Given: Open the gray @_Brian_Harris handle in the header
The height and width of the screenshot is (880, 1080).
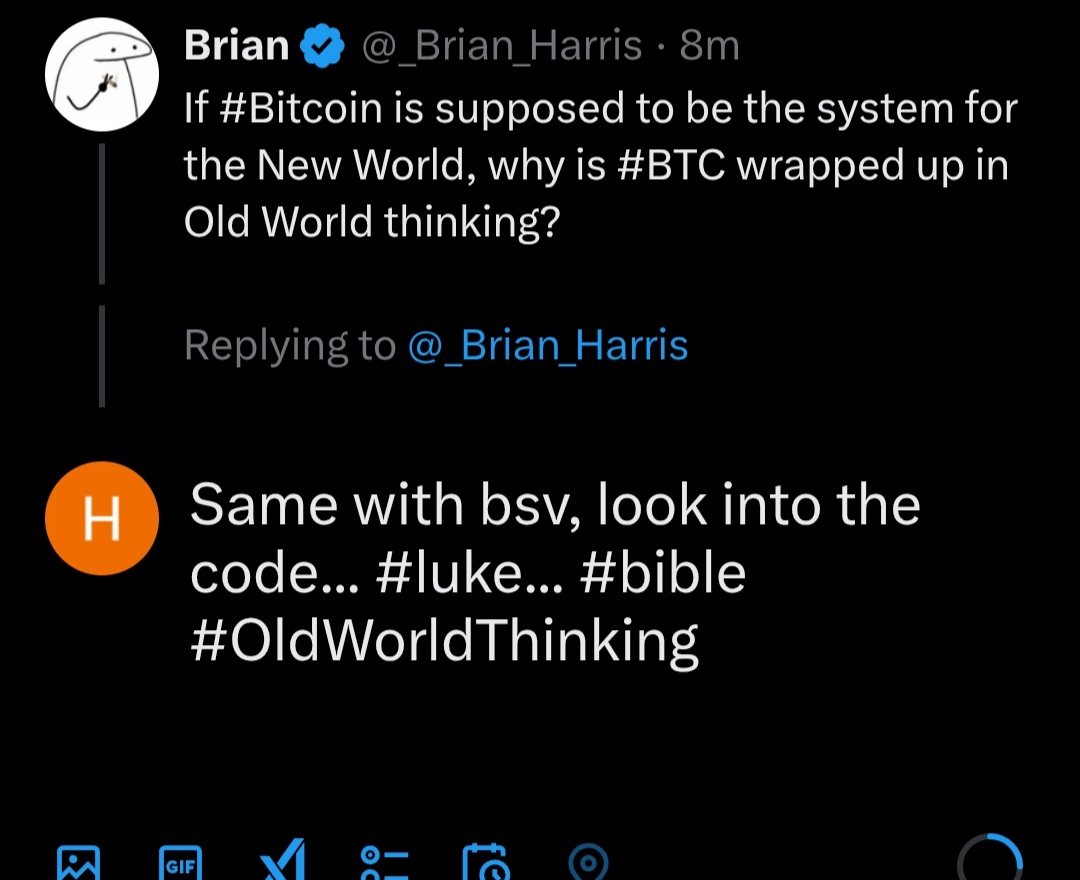Looking at the screenshot, I should coord(501,46).
